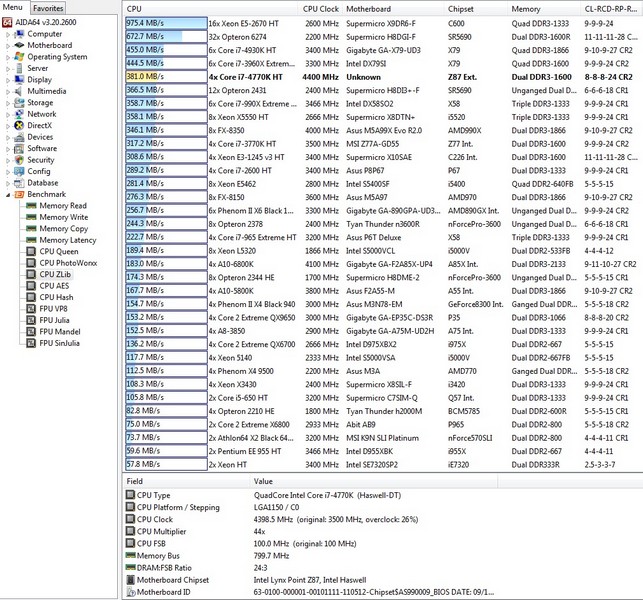Viewport: 643px width, 600px height.
Task: Click the Display monitor icon
Action: pos(19,80)
